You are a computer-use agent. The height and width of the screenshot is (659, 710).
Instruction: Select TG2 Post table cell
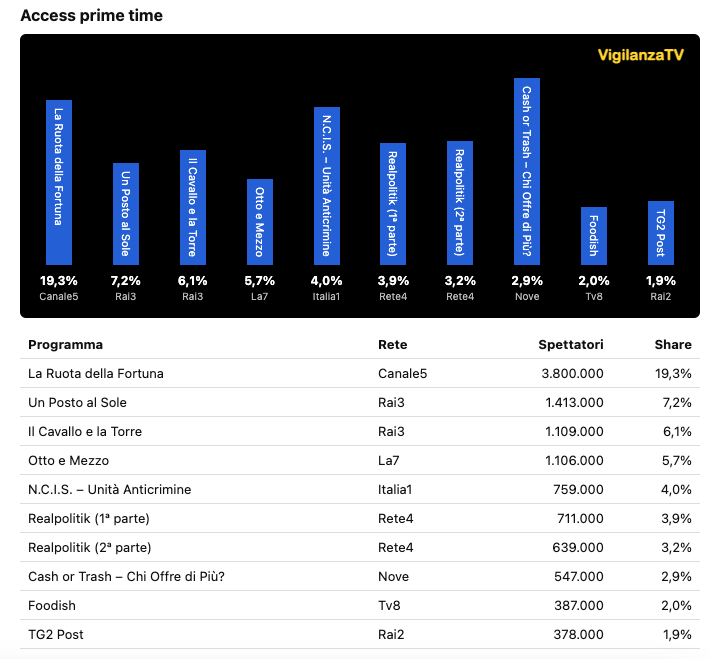56,635
